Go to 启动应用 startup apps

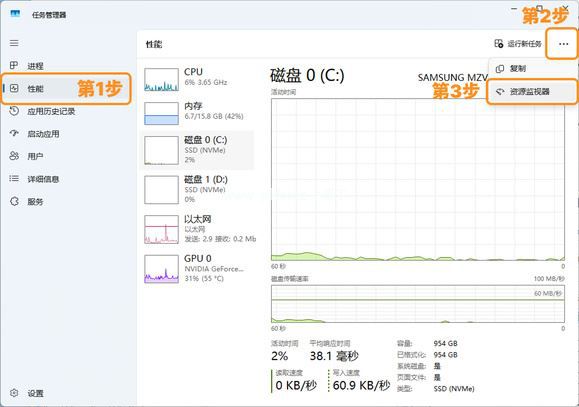click(43, 134)
